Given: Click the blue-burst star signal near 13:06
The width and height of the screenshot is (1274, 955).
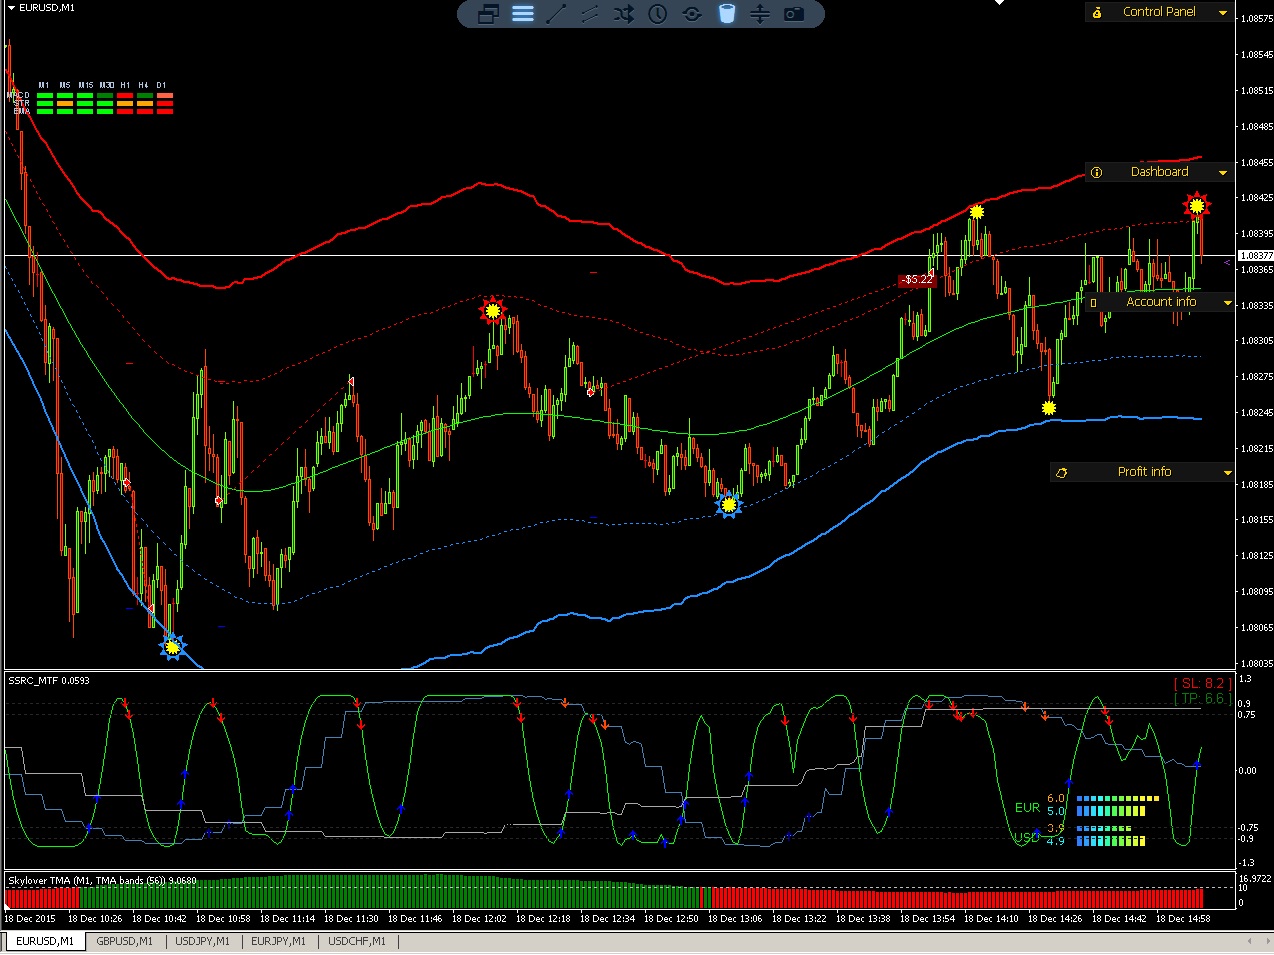Looking at the screenshot, I should (729, 505).
